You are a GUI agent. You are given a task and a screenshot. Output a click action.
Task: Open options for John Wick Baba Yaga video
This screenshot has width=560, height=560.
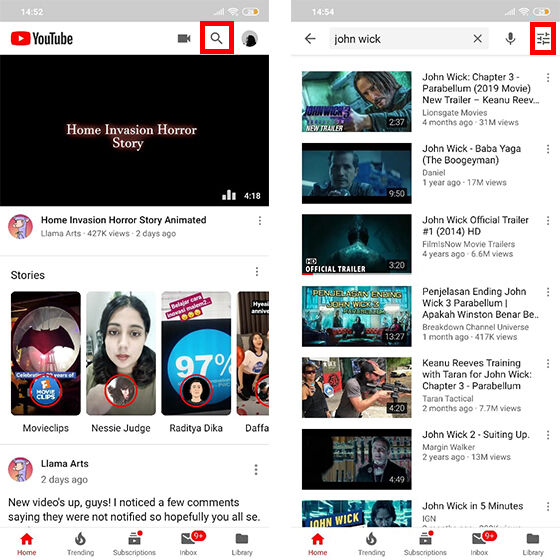pyautogui.click(x=548, y=149)
